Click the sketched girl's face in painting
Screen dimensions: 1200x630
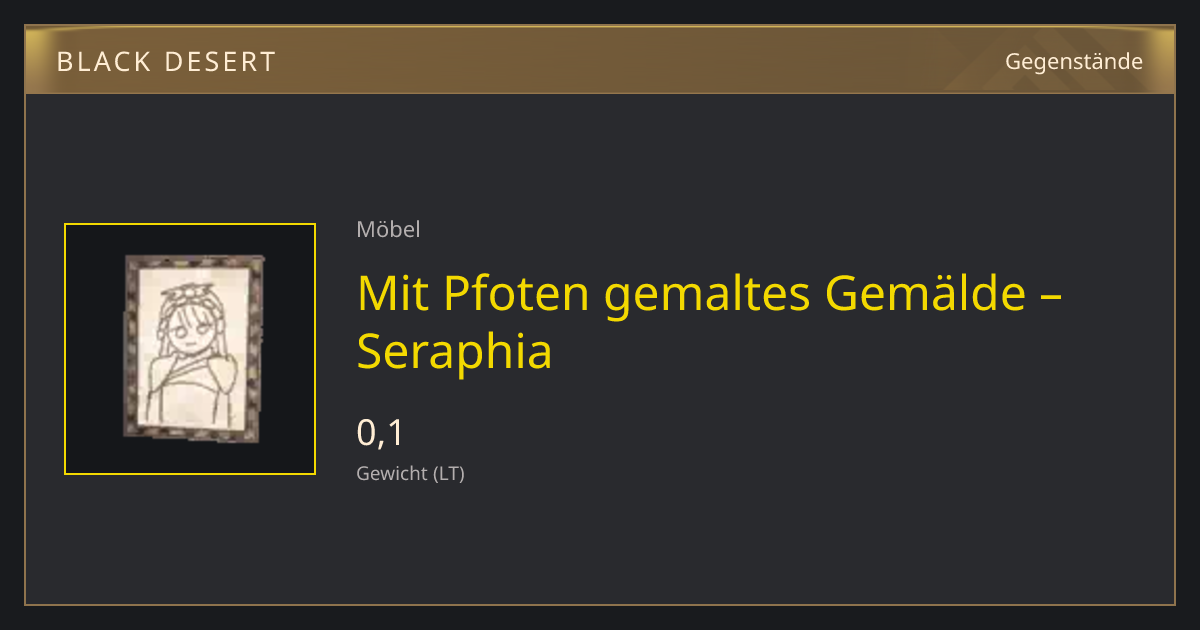[191, 333]
